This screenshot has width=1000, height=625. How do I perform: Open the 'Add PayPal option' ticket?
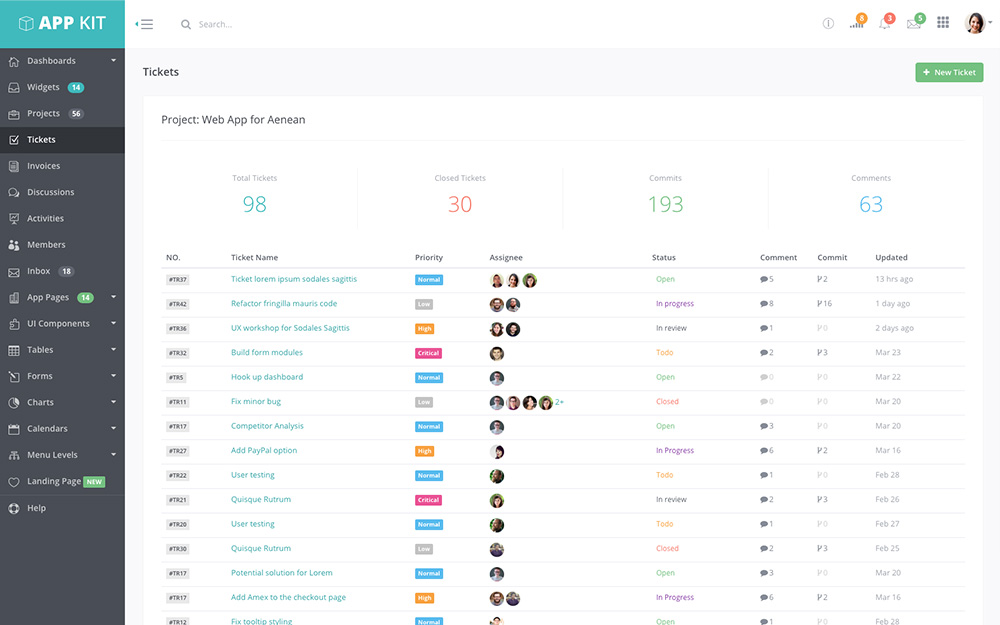pyautogui.click(x=264, y=451)
